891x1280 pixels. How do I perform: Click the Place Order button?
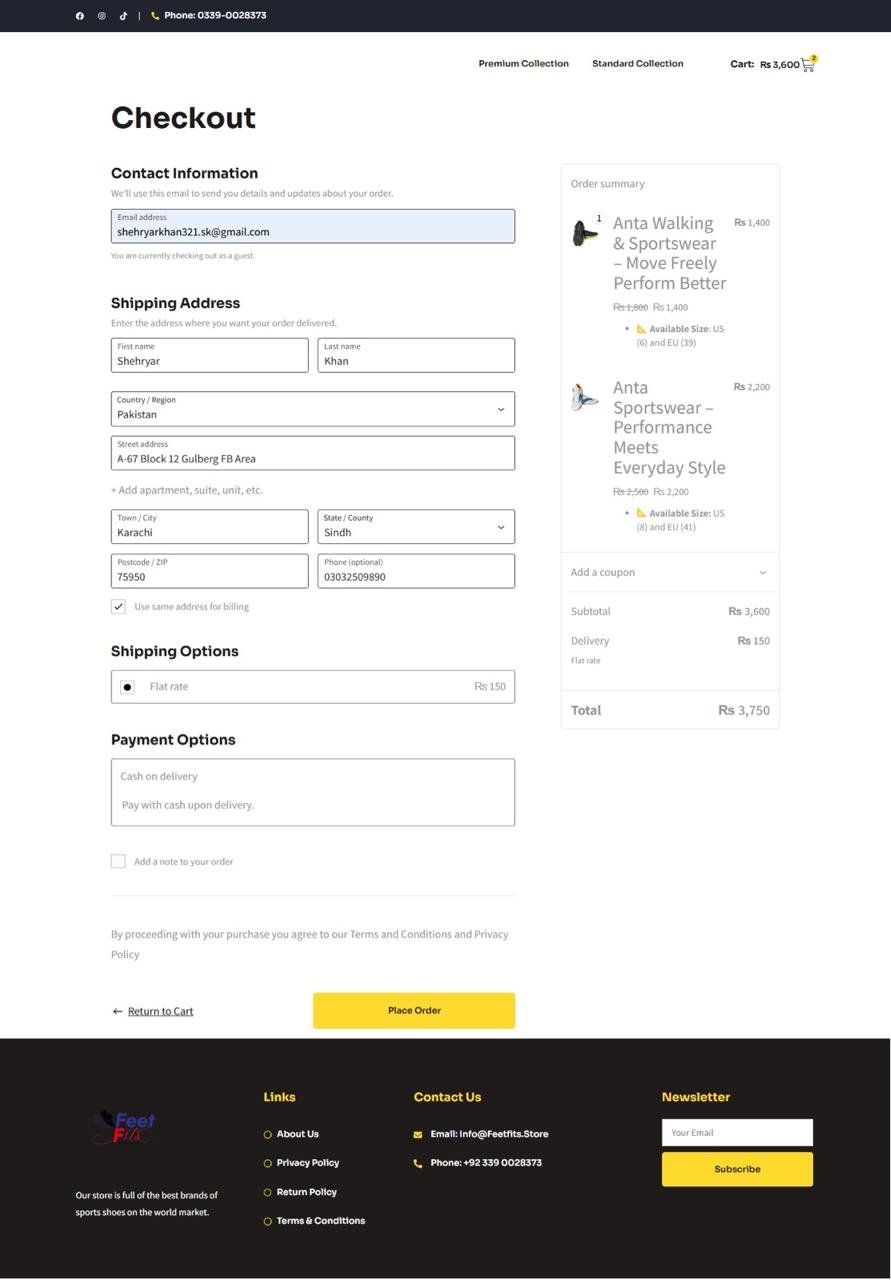[x=414, y=1011]
